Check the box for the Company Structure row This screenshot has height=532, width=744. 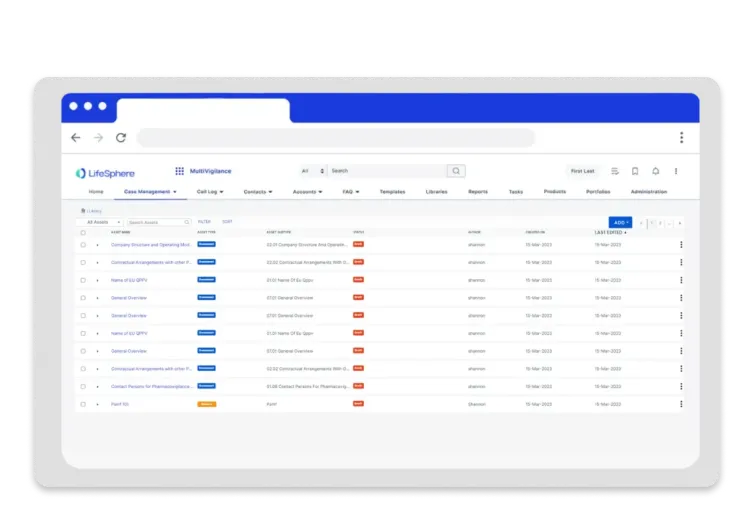click(x=83, y=245)
